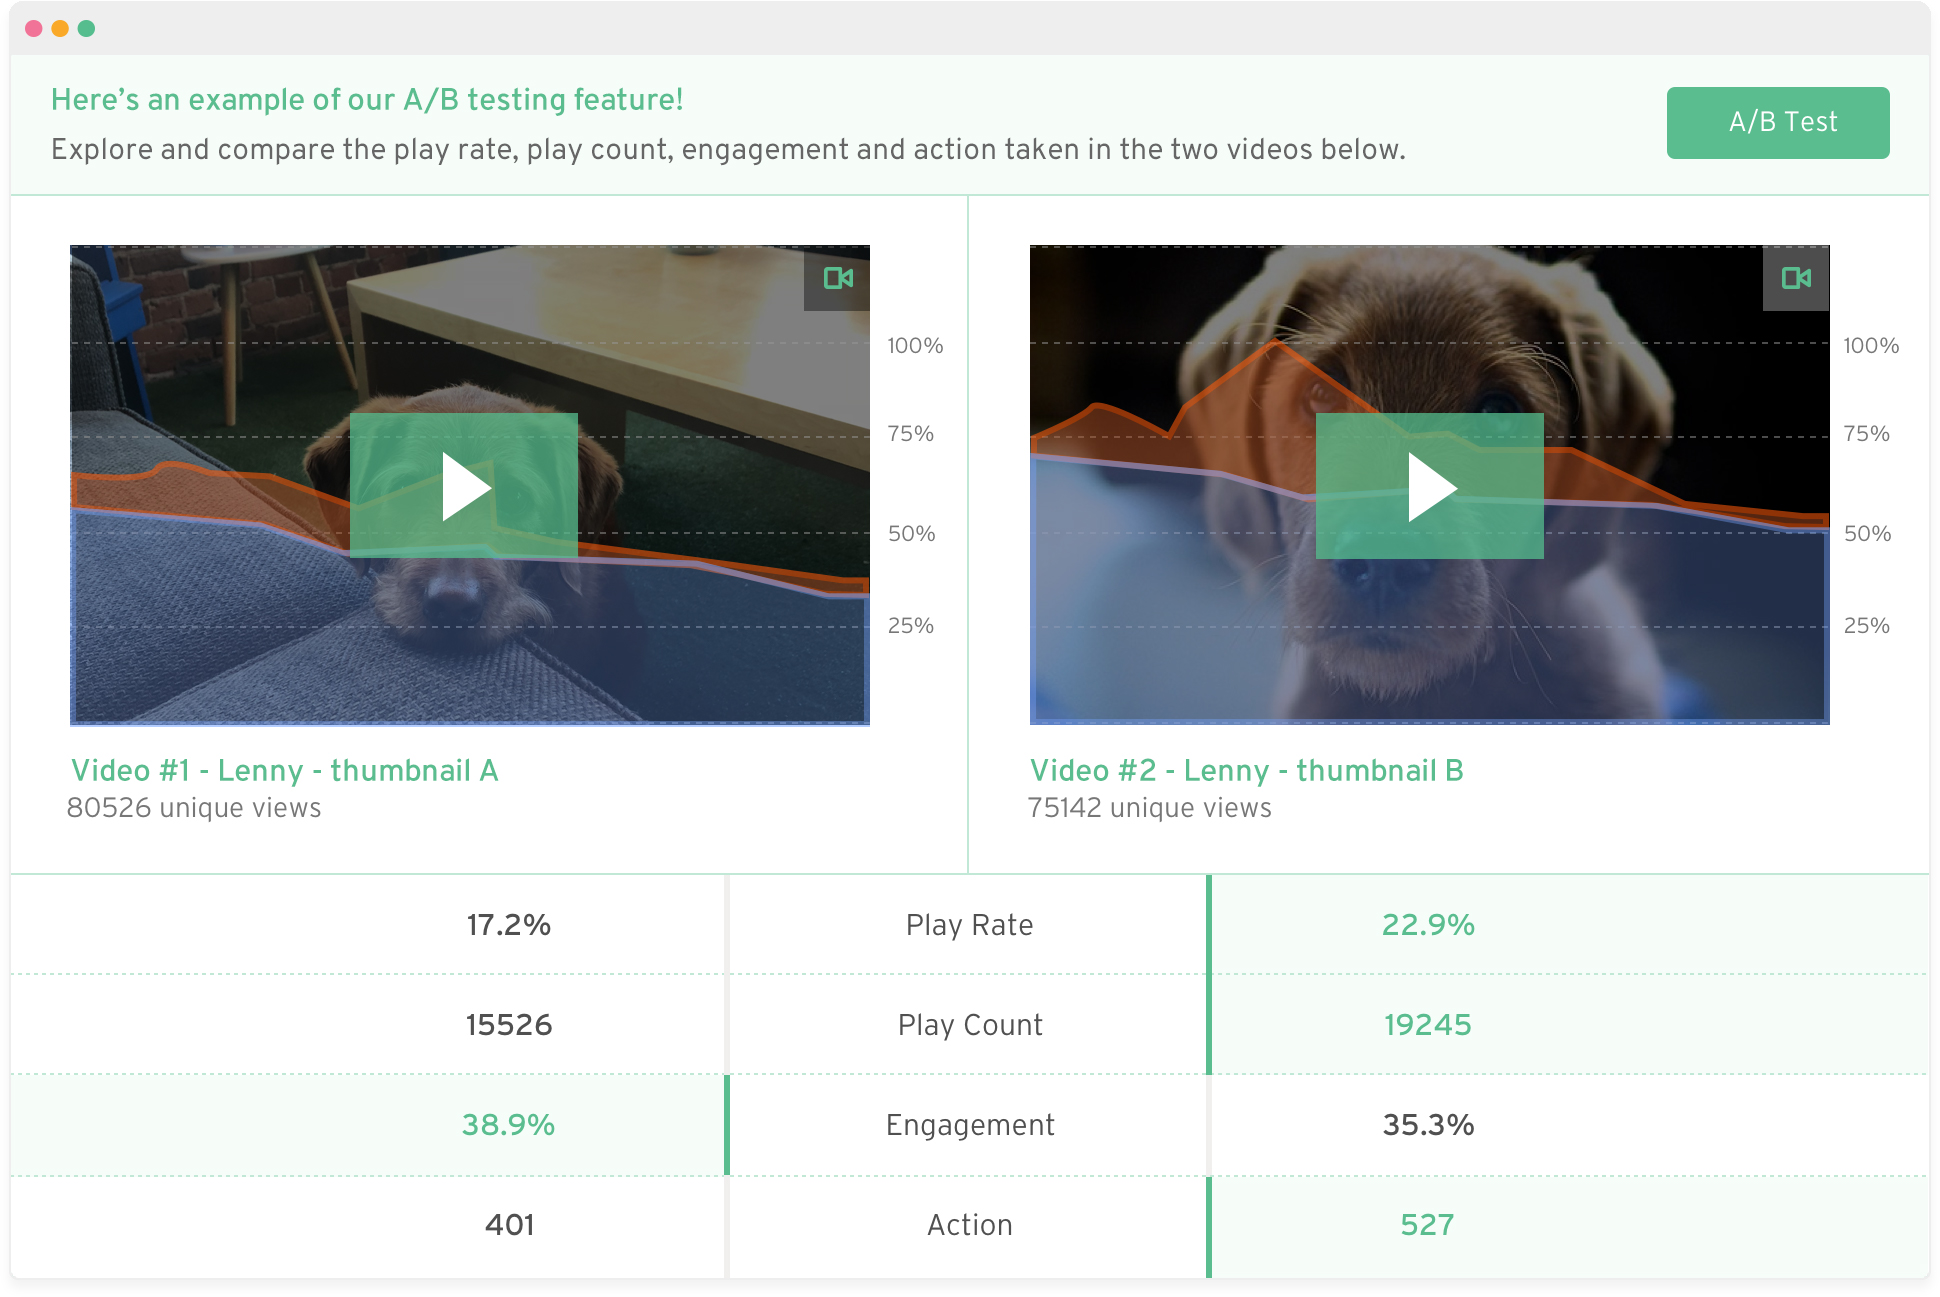Click the camera icon on Video #2 thumbnail
1940x1297 pixels.
tap(1796, 278)
